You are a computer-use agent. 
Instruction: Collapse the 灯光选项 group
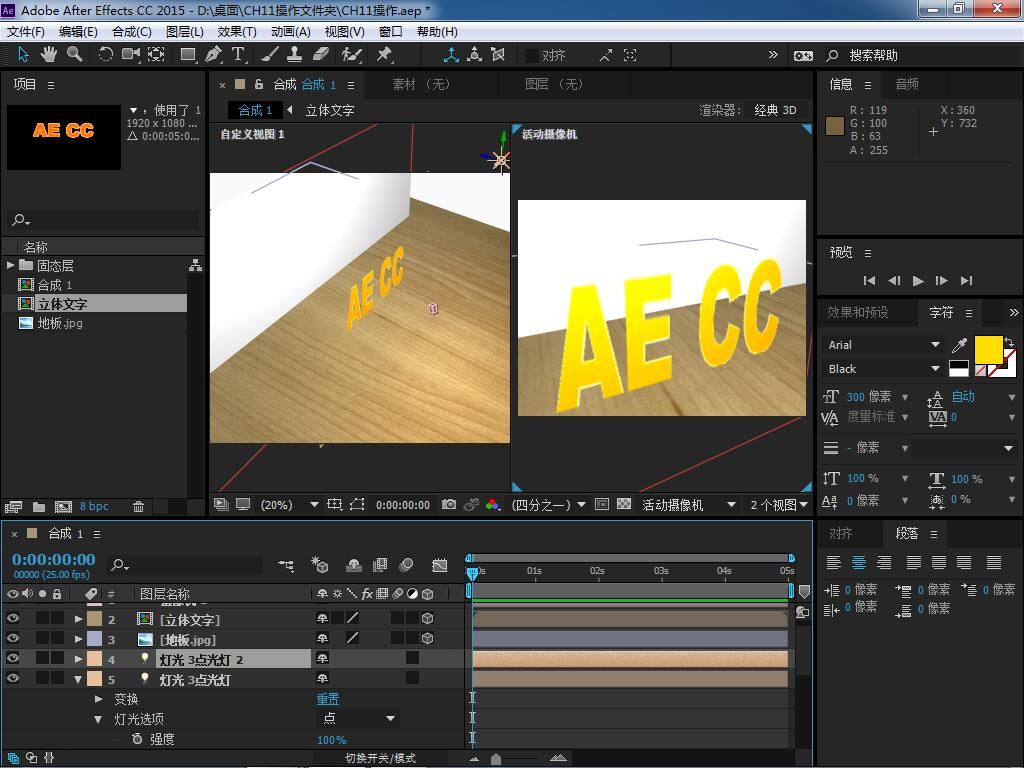[98, 719]
